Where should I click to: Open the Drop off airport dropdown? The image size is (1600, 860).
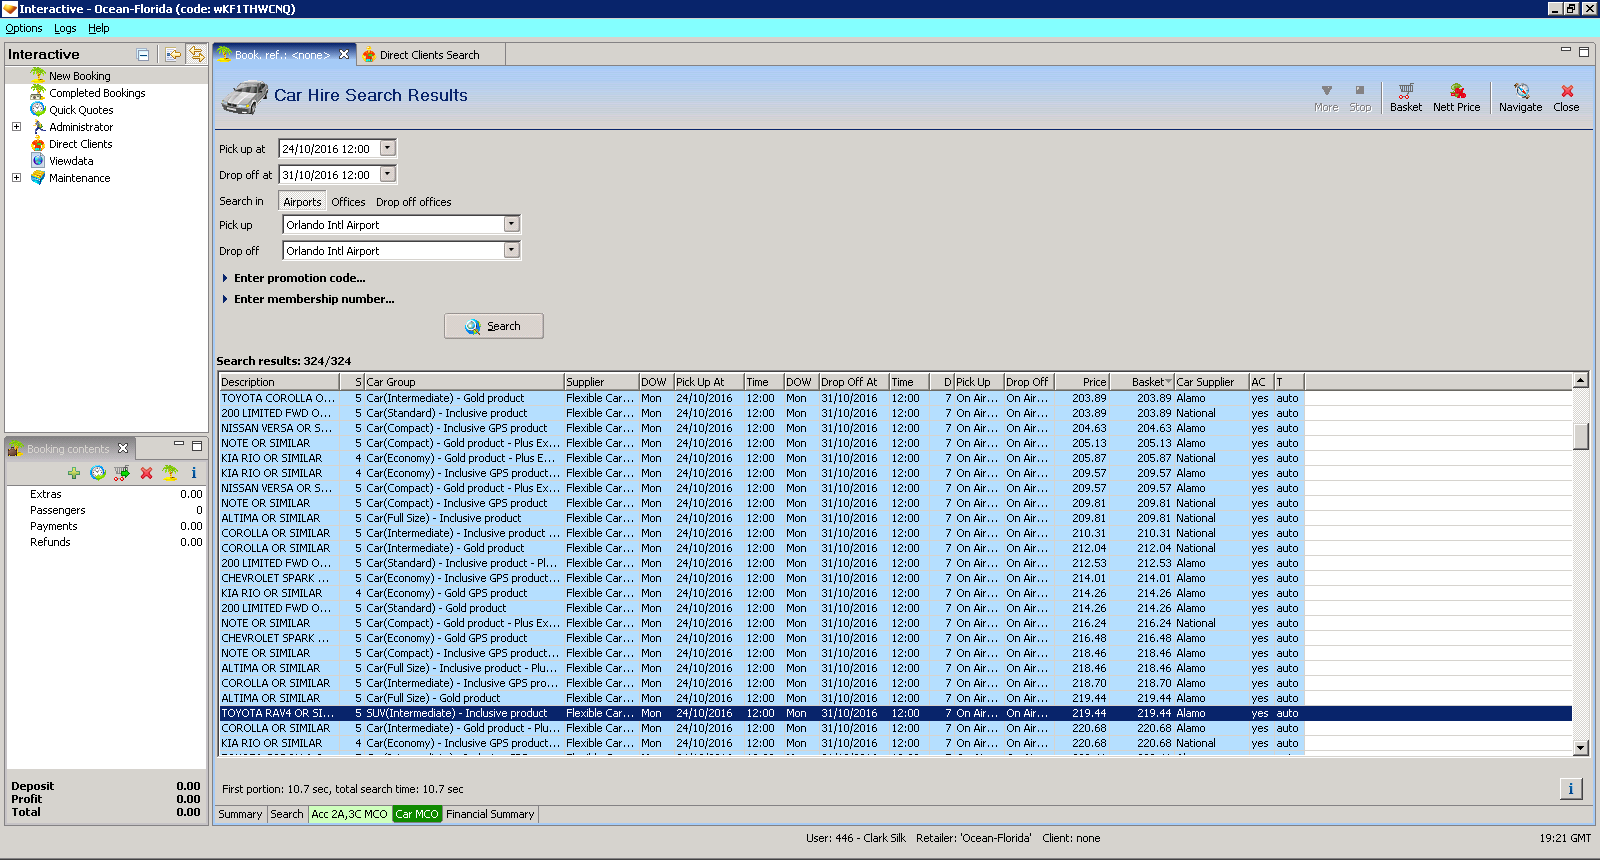point(512,250)
